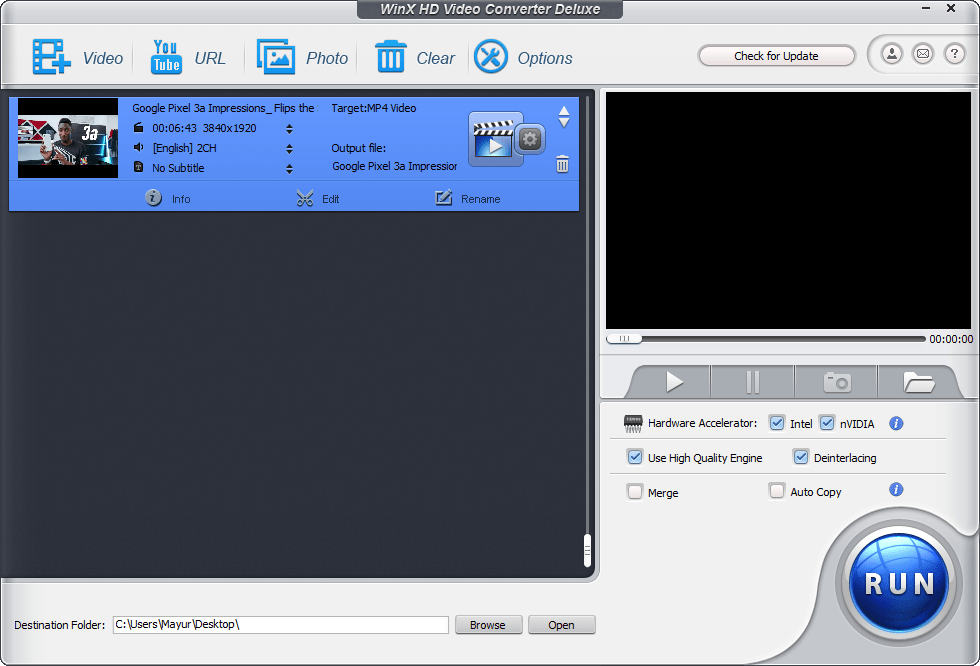Click Hardware Accelerator info icon
The image size is (980, 666).
pos(896,424)
